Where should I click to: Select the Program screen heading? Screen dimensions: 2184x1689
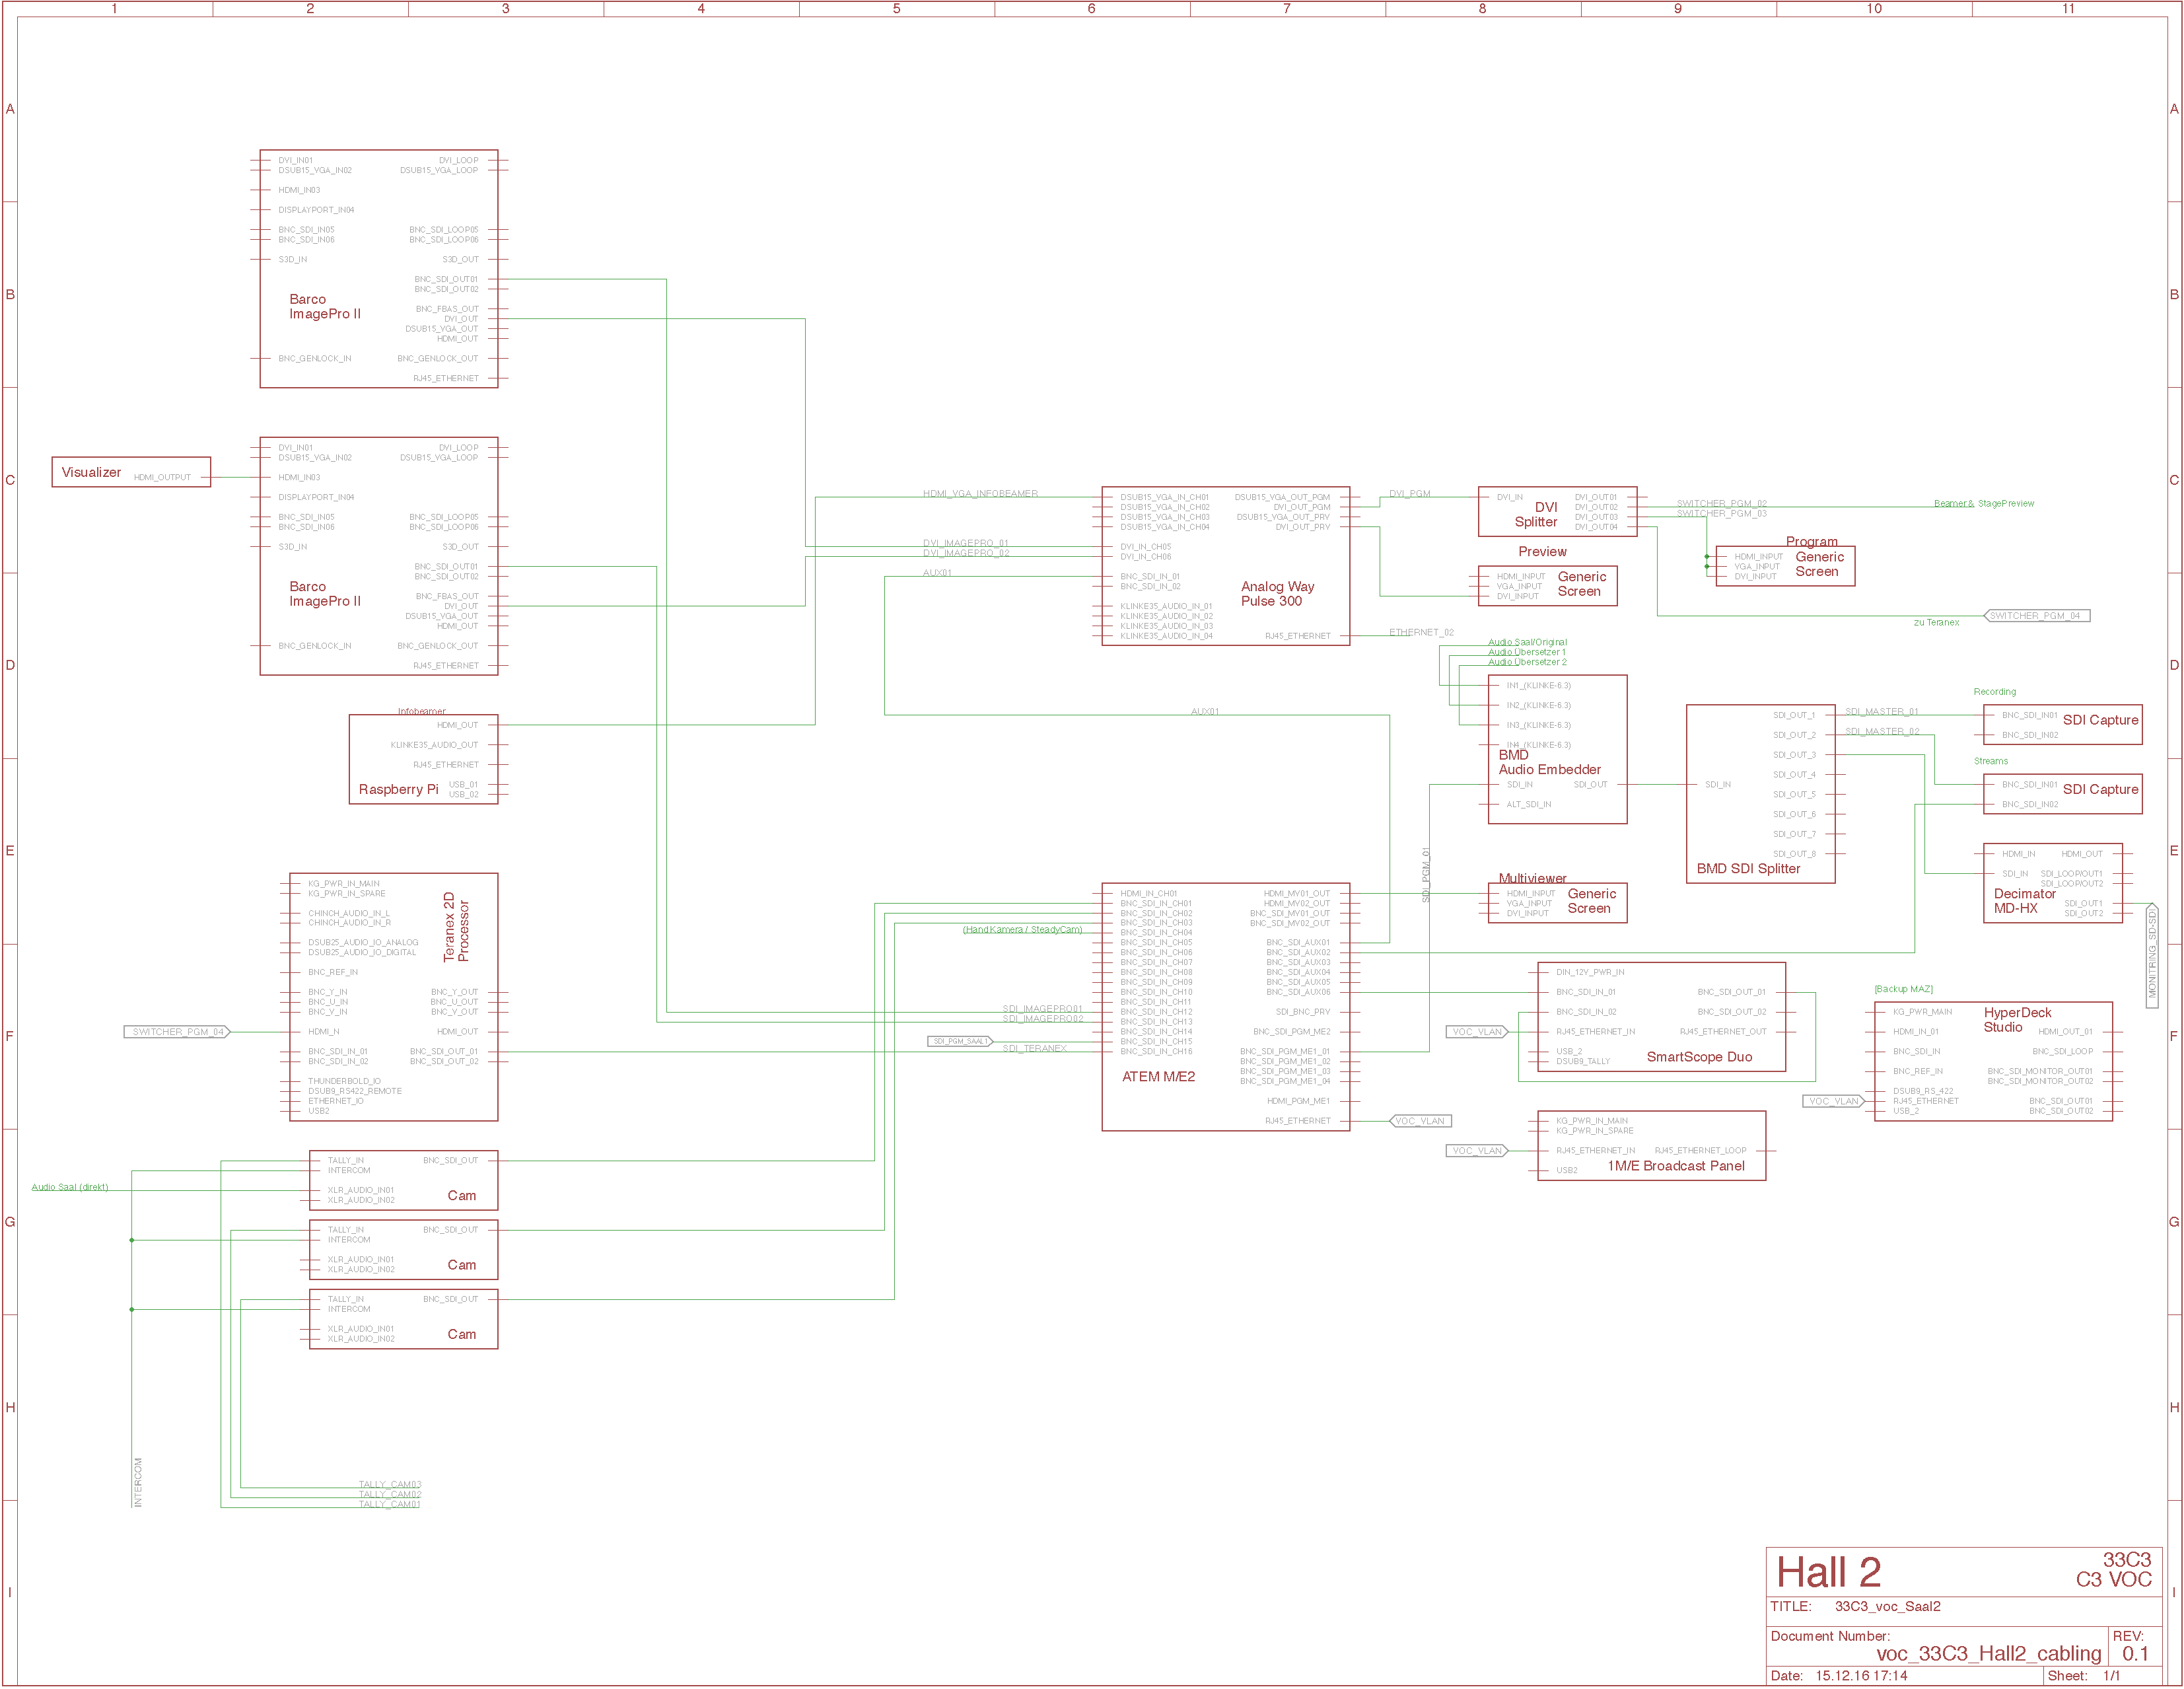click(1811, 541)
